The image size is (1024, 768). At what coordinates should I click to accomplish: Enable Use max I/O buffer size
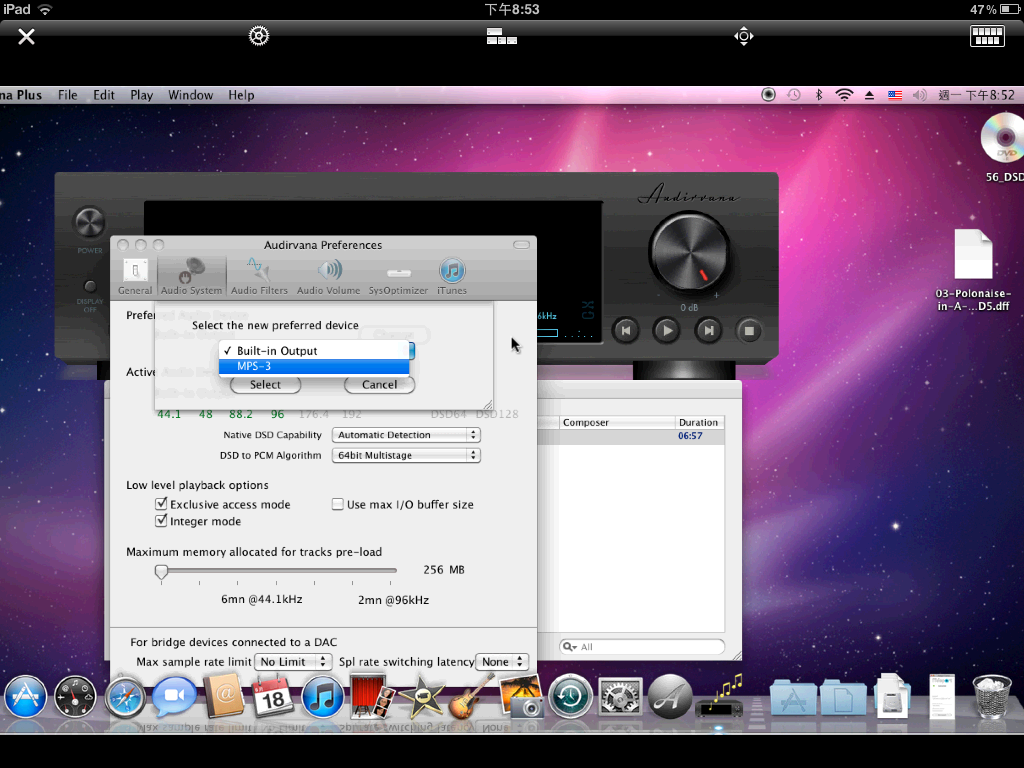pos(338,504)
